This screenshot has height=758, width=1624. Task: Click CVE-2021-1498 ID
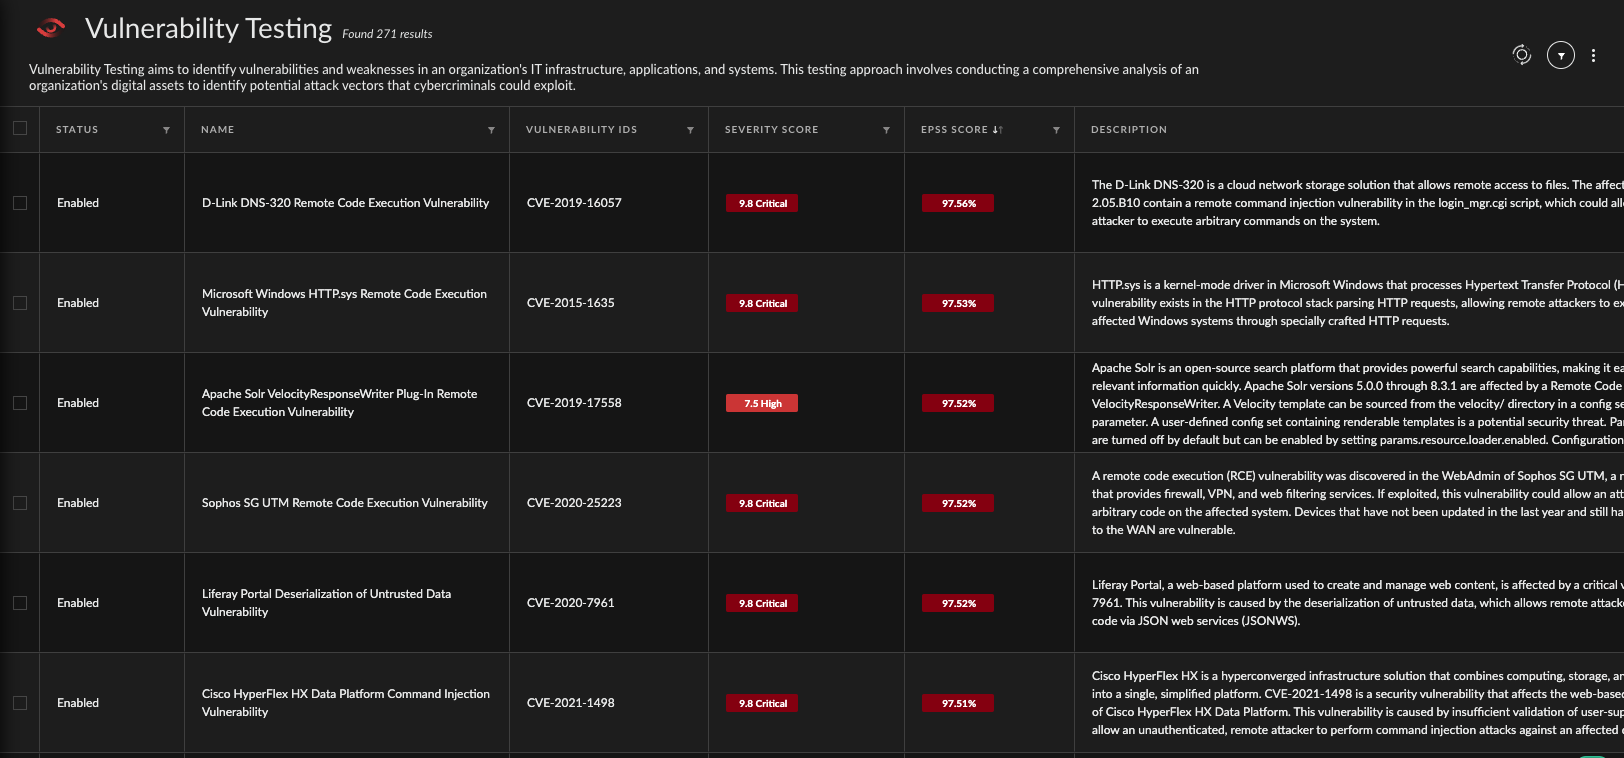point(571,703)
